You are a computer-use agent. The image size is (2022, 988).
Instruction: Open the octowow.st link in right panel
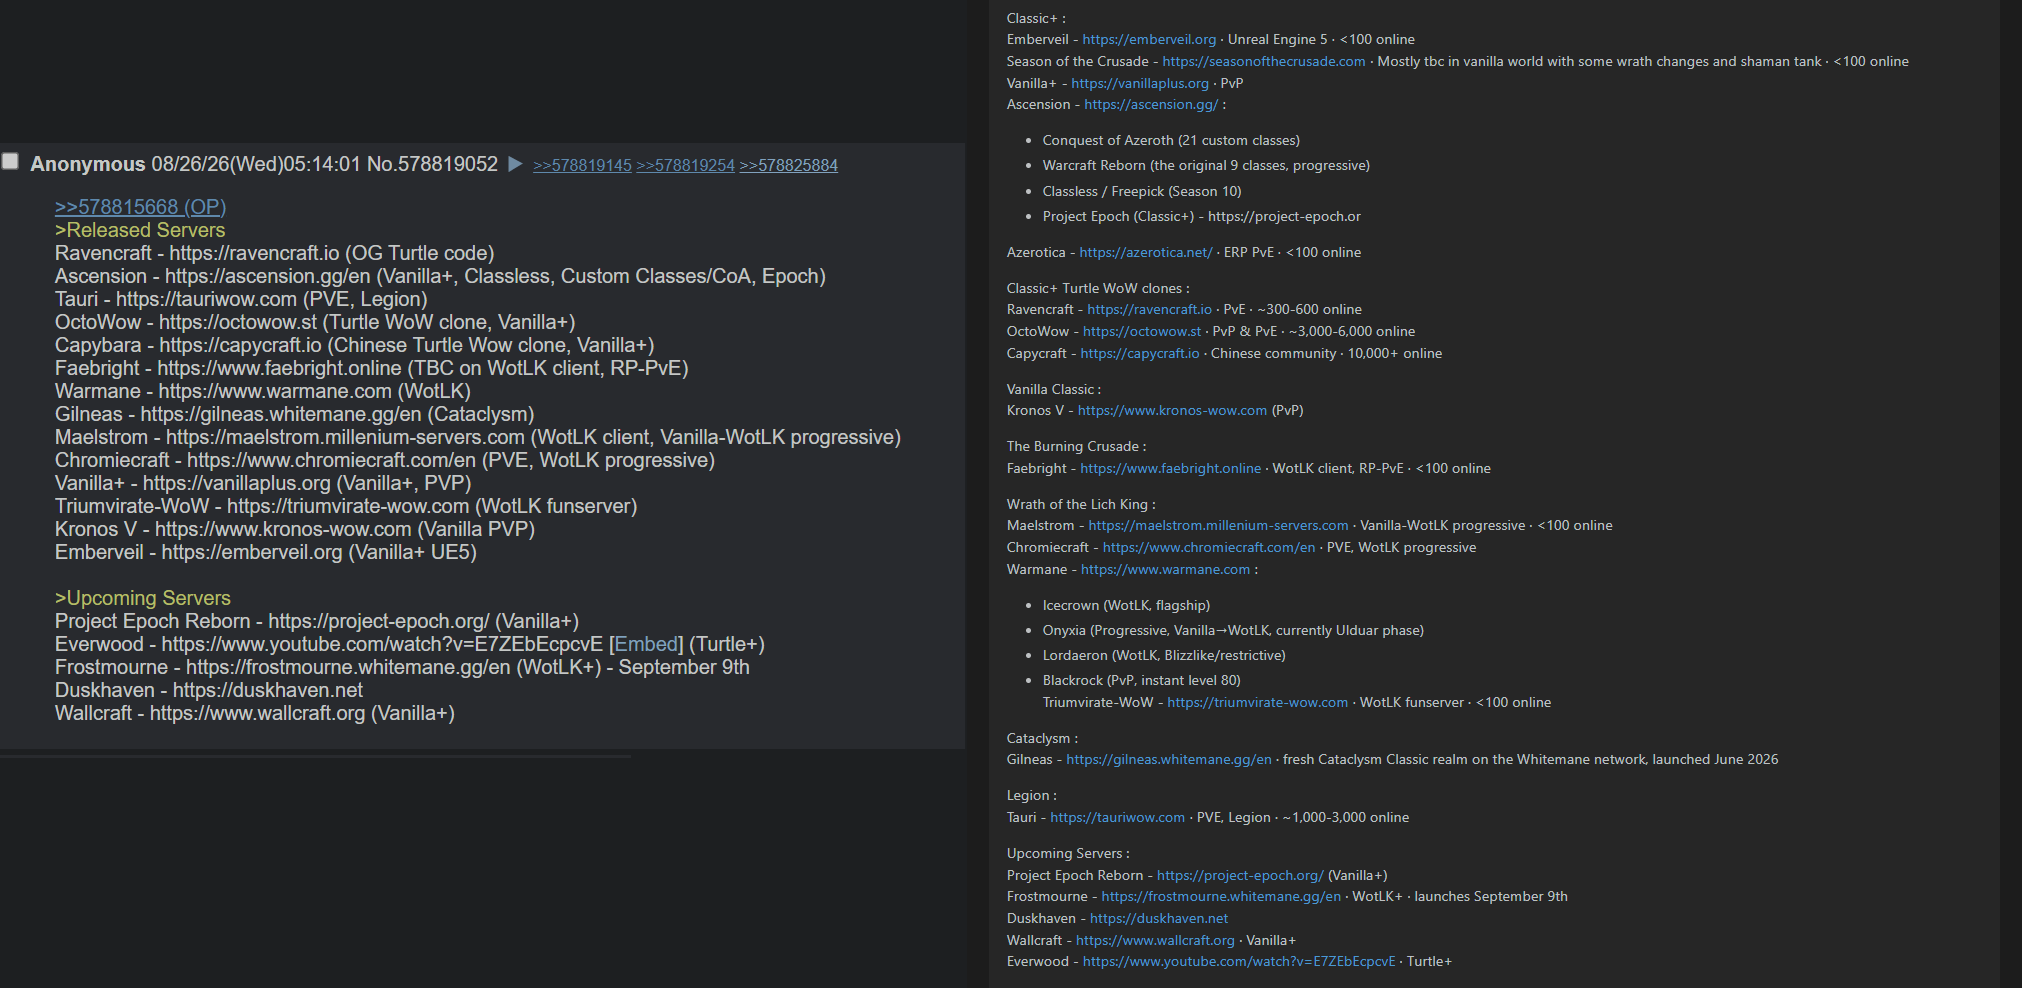[x=1142, y=331]
